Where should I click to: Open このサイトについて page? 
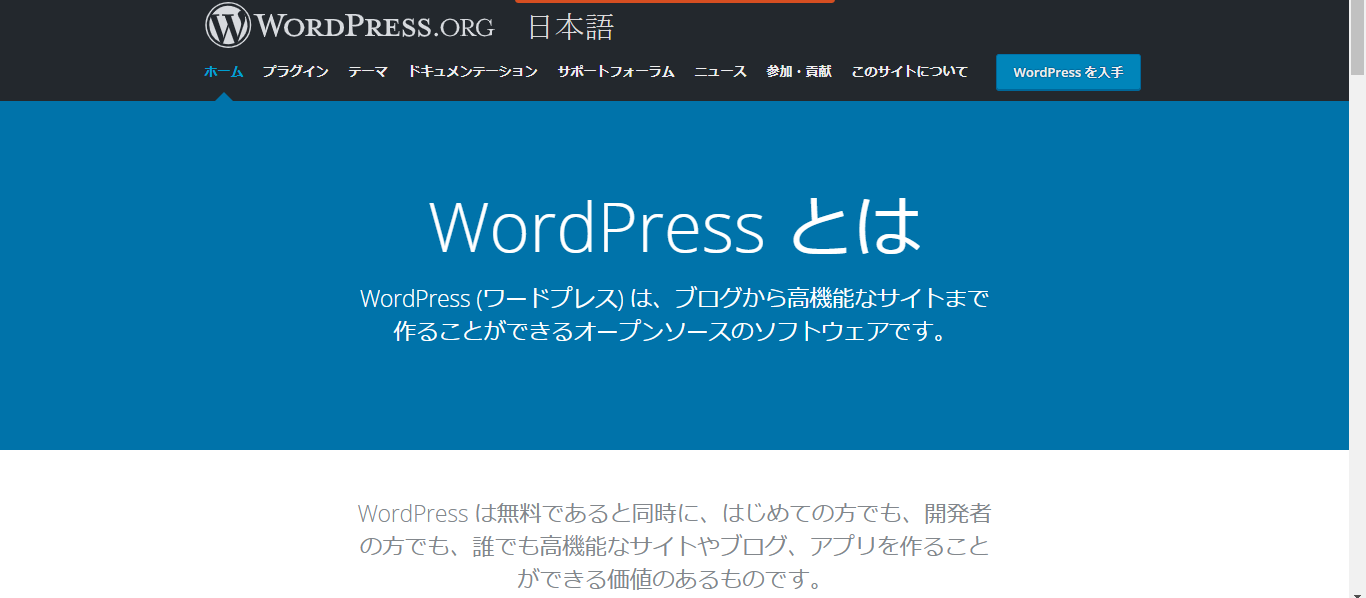coord(909,72)
